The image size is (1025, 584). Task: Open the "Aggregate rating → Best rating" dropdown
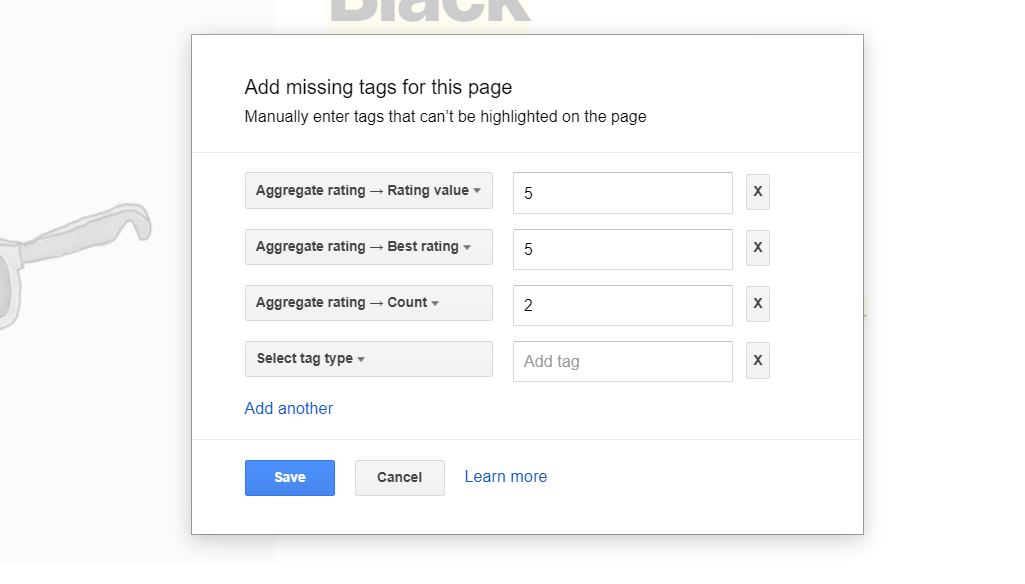click(x=368, y=247)
